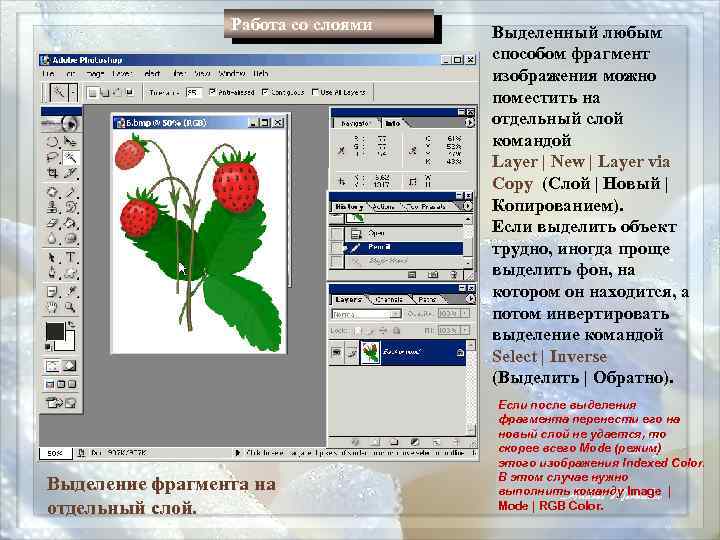Image resolution: width=720 pixels, height=540 pixels.
Task: Click Jump to ImageReady button
Action: 62,403
